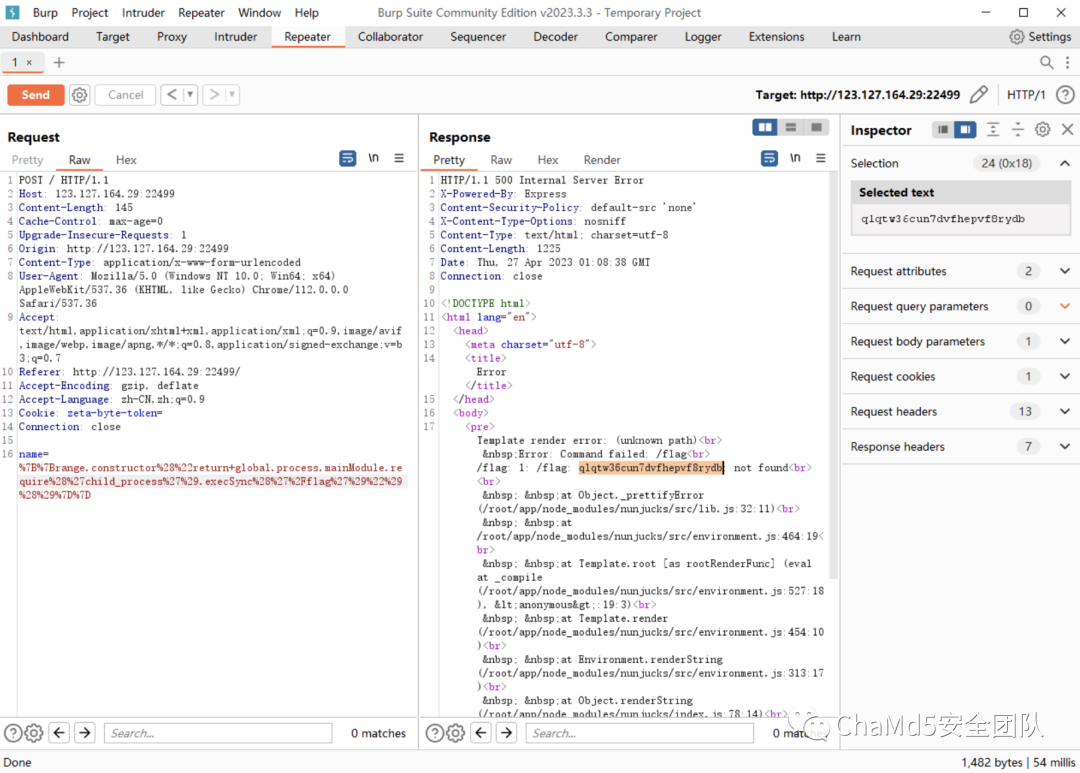Switch Request view to Hex
This screenshot has width=1080, height=773.
tap(126, 160)
